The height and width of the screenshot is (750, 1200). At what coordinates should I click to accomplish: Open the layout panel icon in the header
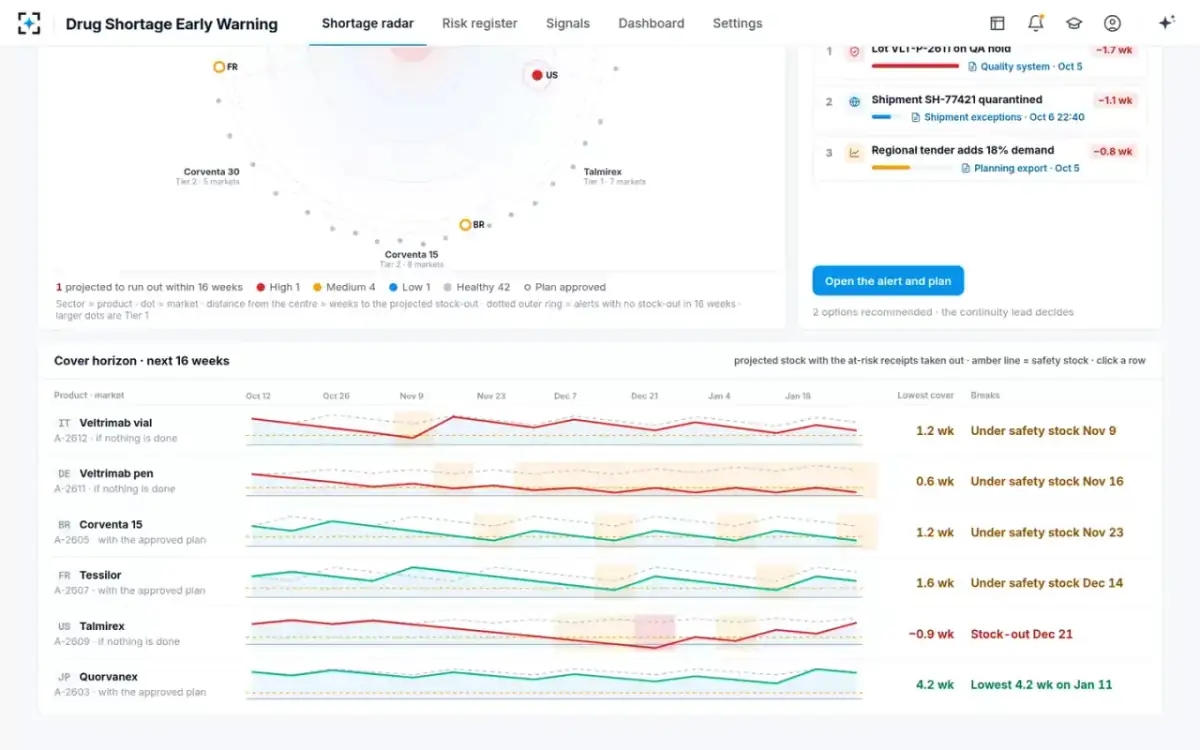pos(997,23)
